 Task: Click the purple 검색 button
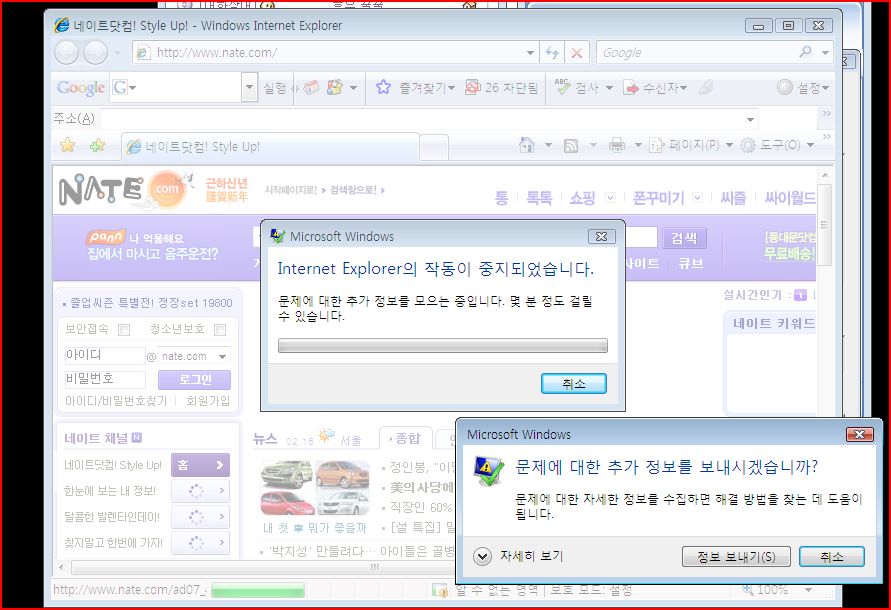click(684, 238)
